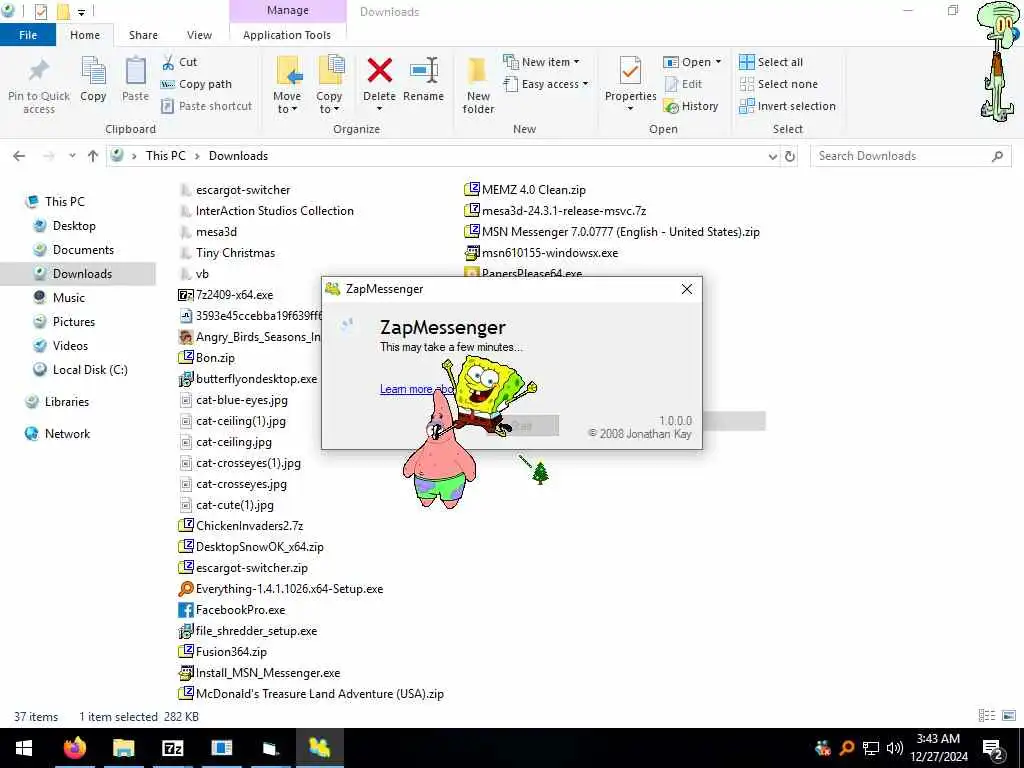Click This PC in the address bar

[x=166, y=156]
